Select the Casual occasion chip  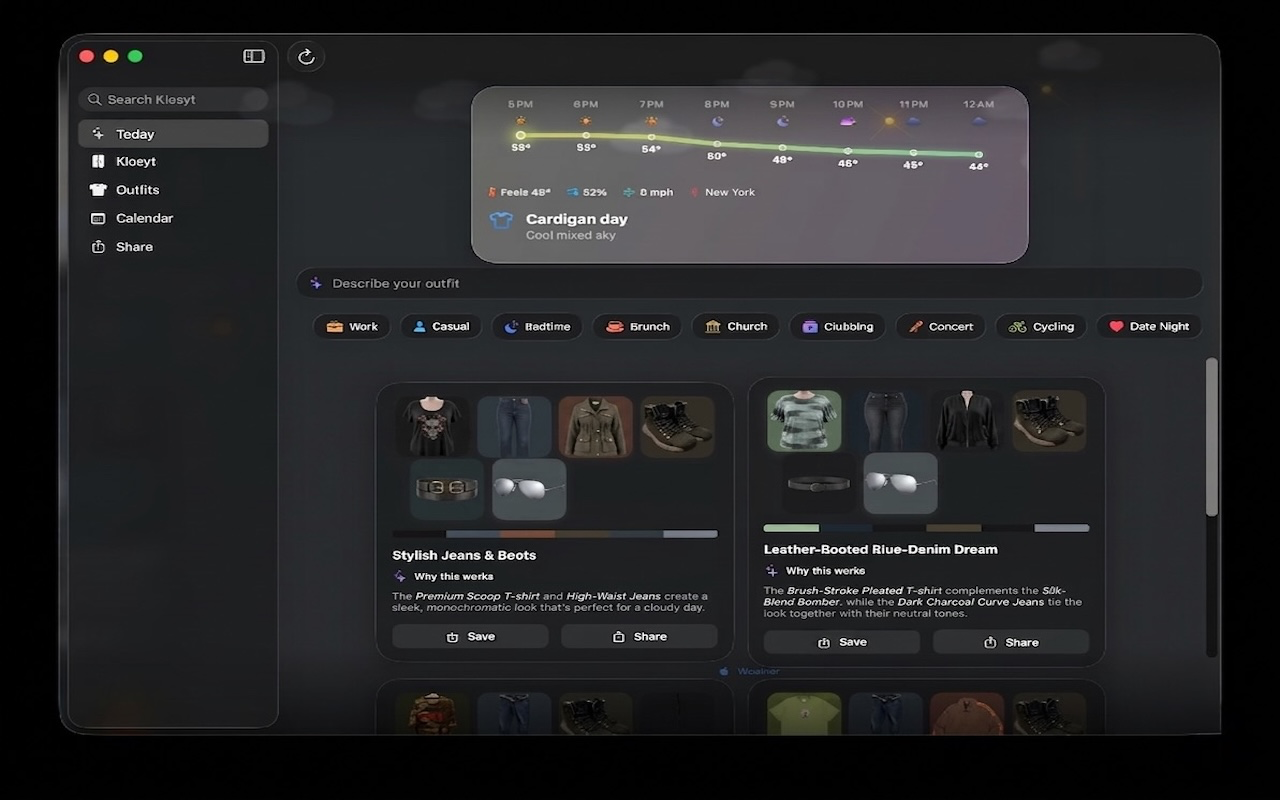[441, 326]
